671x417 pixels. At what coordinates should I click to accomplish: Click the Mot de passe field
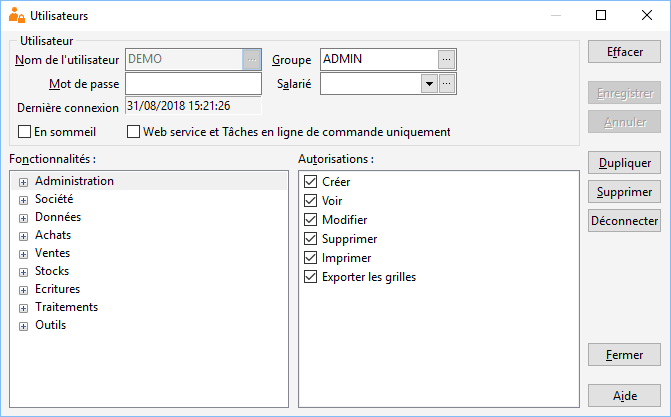point(193,83)
